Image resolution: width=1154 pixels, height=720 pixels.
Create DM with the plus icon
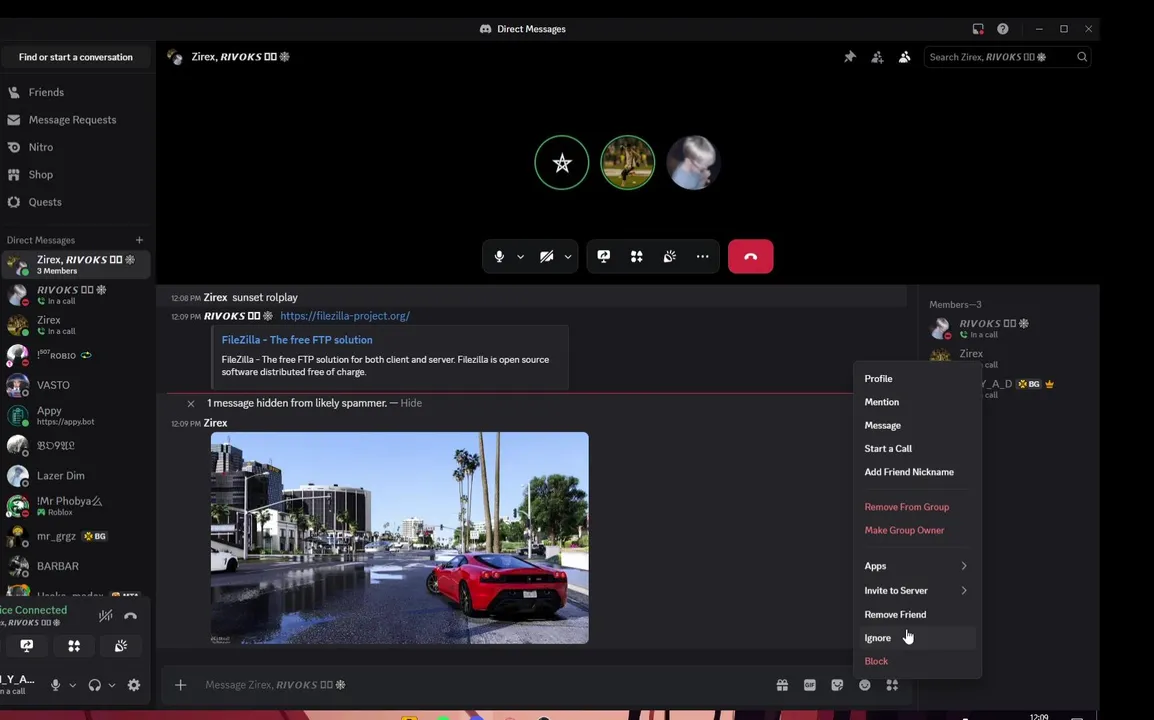(139, 240)
